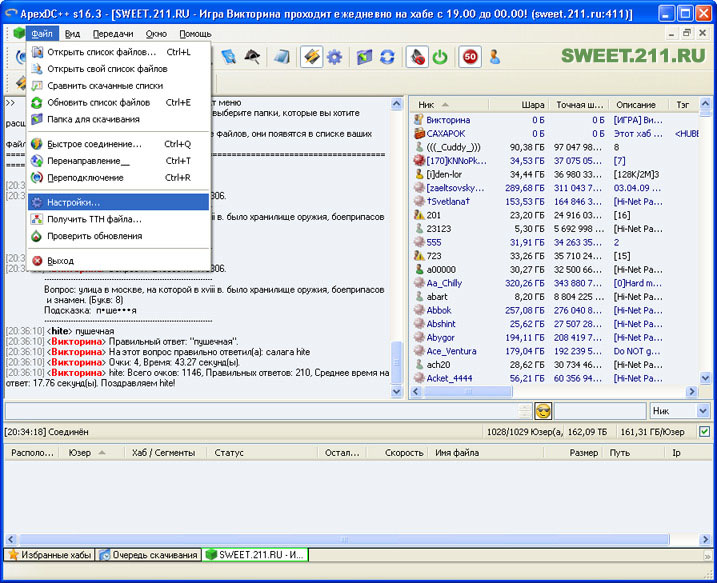The width and height of the screenshot is (717, 583).
Task: Choose Проверить обновления menu item
Action: 119,236
